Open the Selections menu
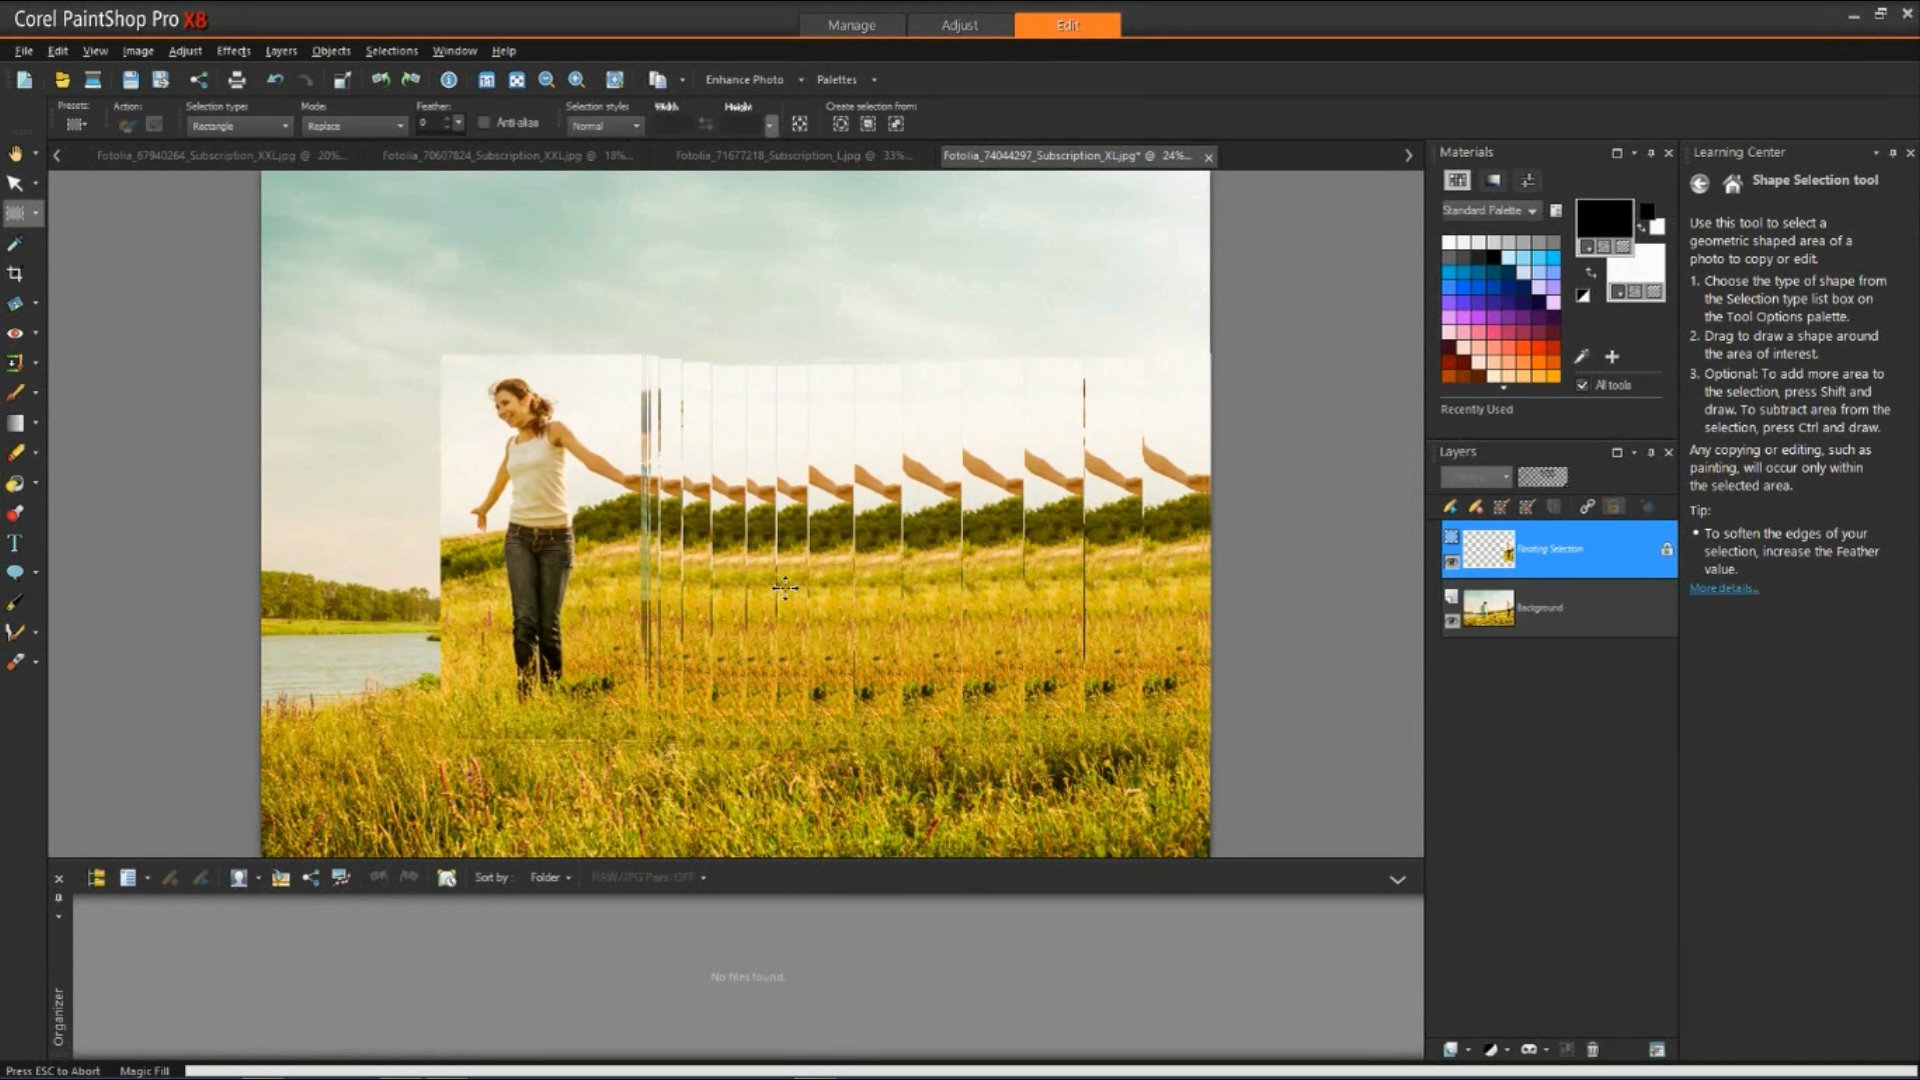 (x=391, y=51)
